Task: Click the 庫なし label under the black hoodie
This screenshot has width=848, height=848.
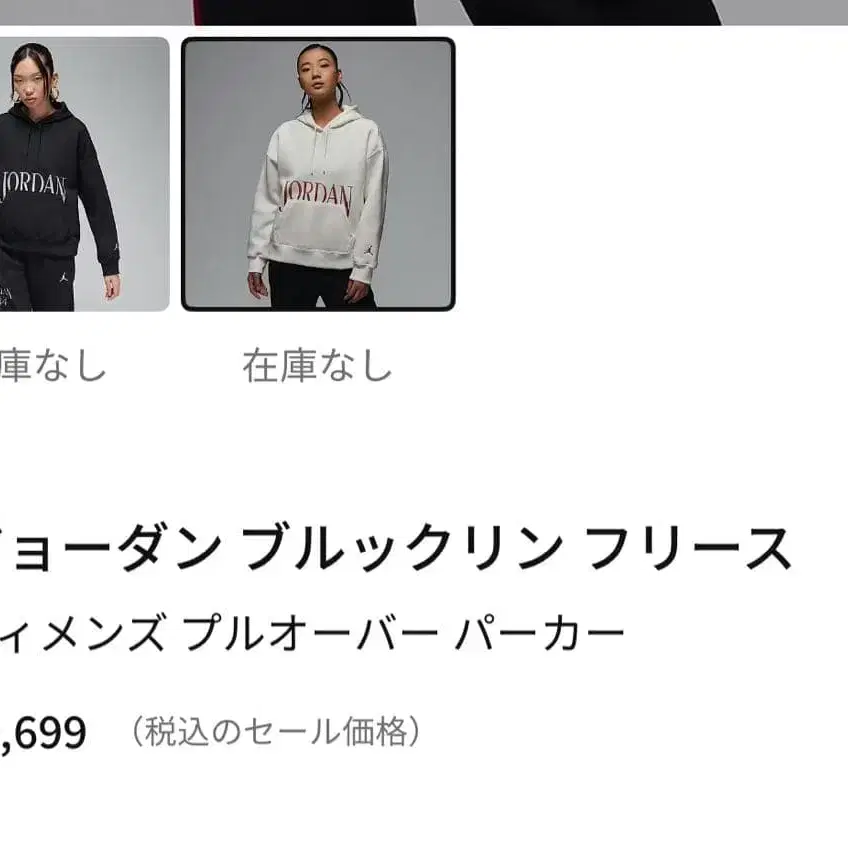Action: click(x=52, y=366)
